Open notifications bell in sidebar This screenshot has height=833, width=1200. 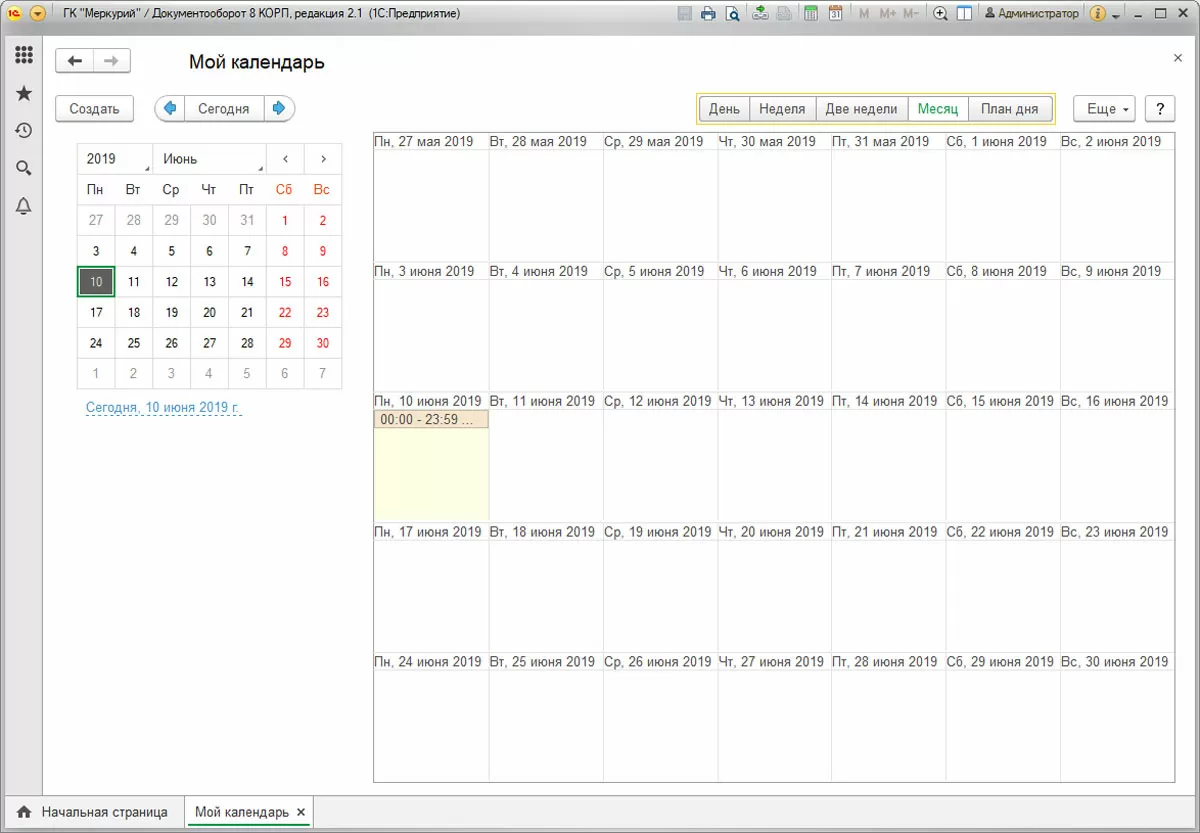pyautogui.click(x=23, y=206)
